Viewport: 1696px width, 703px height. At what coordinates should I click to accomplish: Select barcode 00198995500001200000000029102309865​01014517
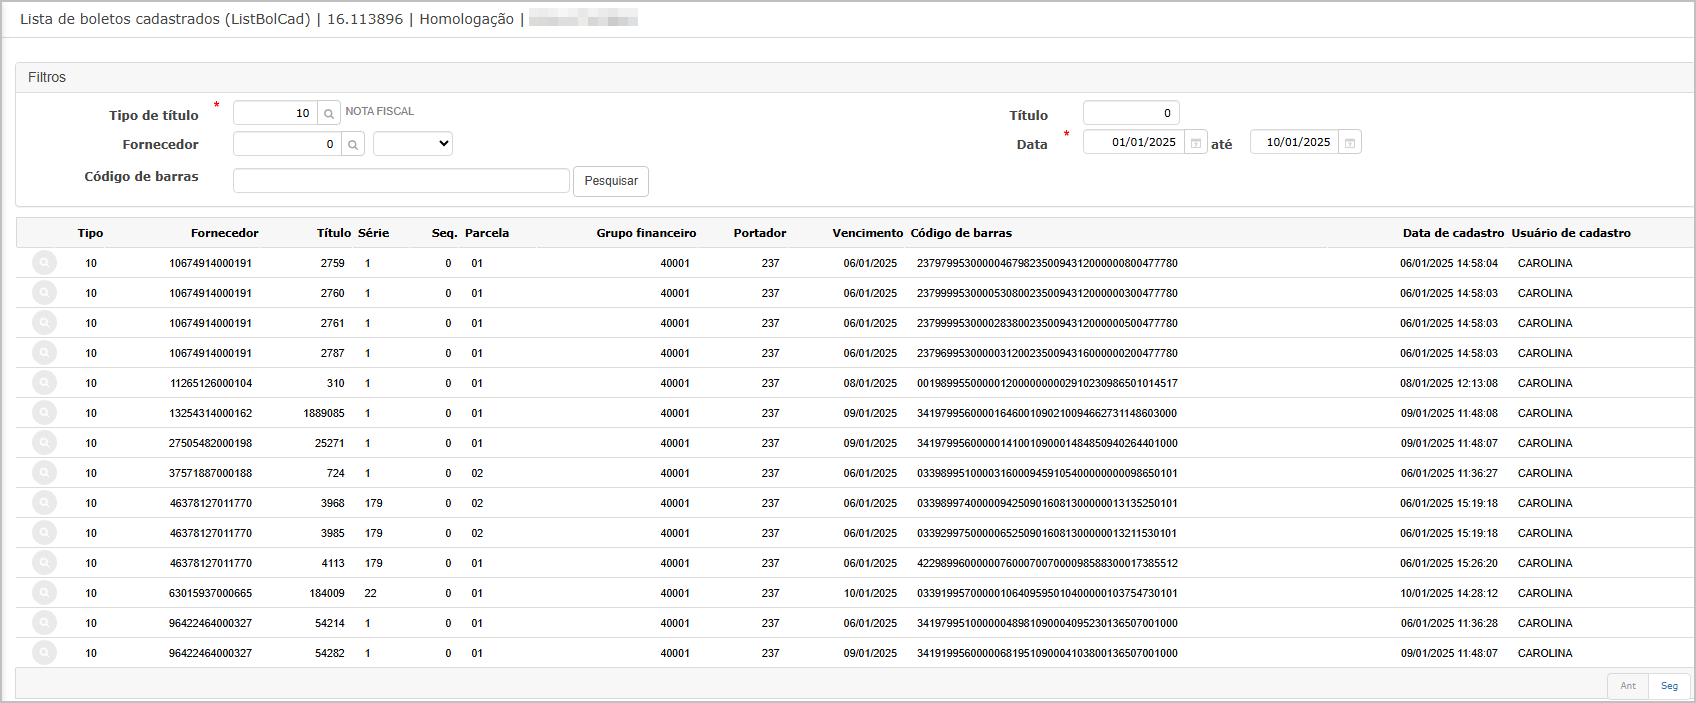click(x=1047, y=383)
